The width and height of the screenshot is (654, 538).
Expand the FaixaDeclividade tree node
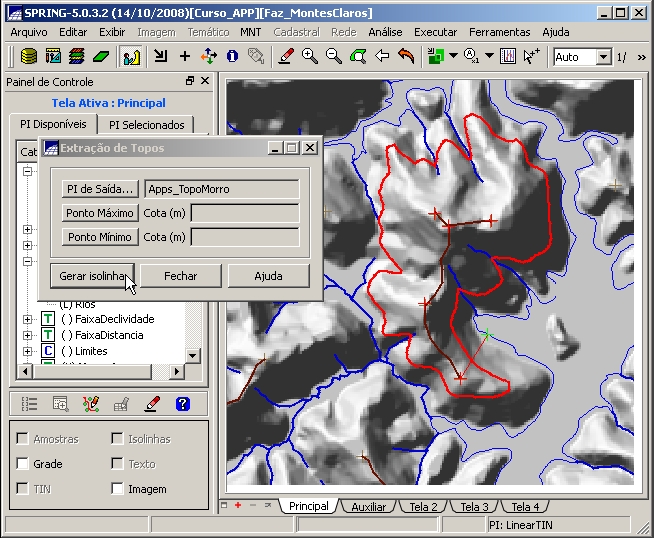(27, 319)
